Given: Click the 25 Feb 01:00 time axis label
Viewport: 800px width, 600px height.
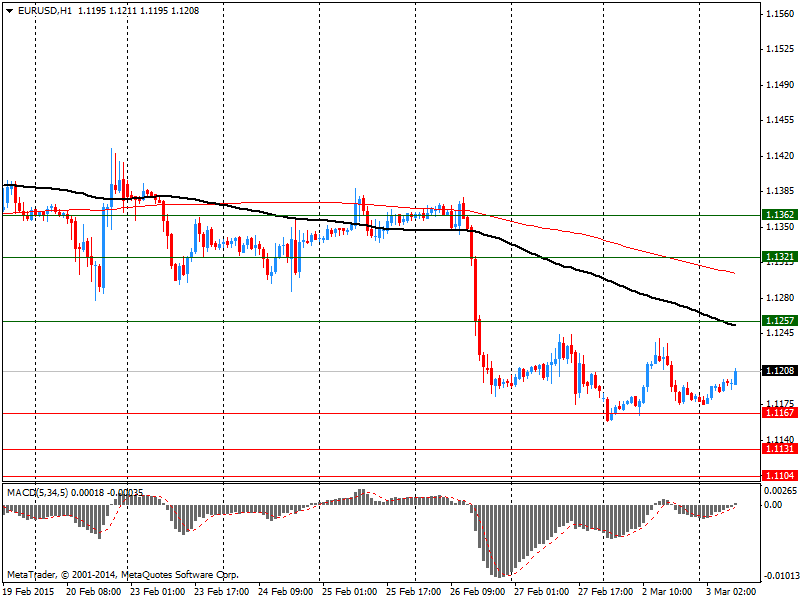Looking at the screenshot, I should pyautogui.click(x=350, y=592).
